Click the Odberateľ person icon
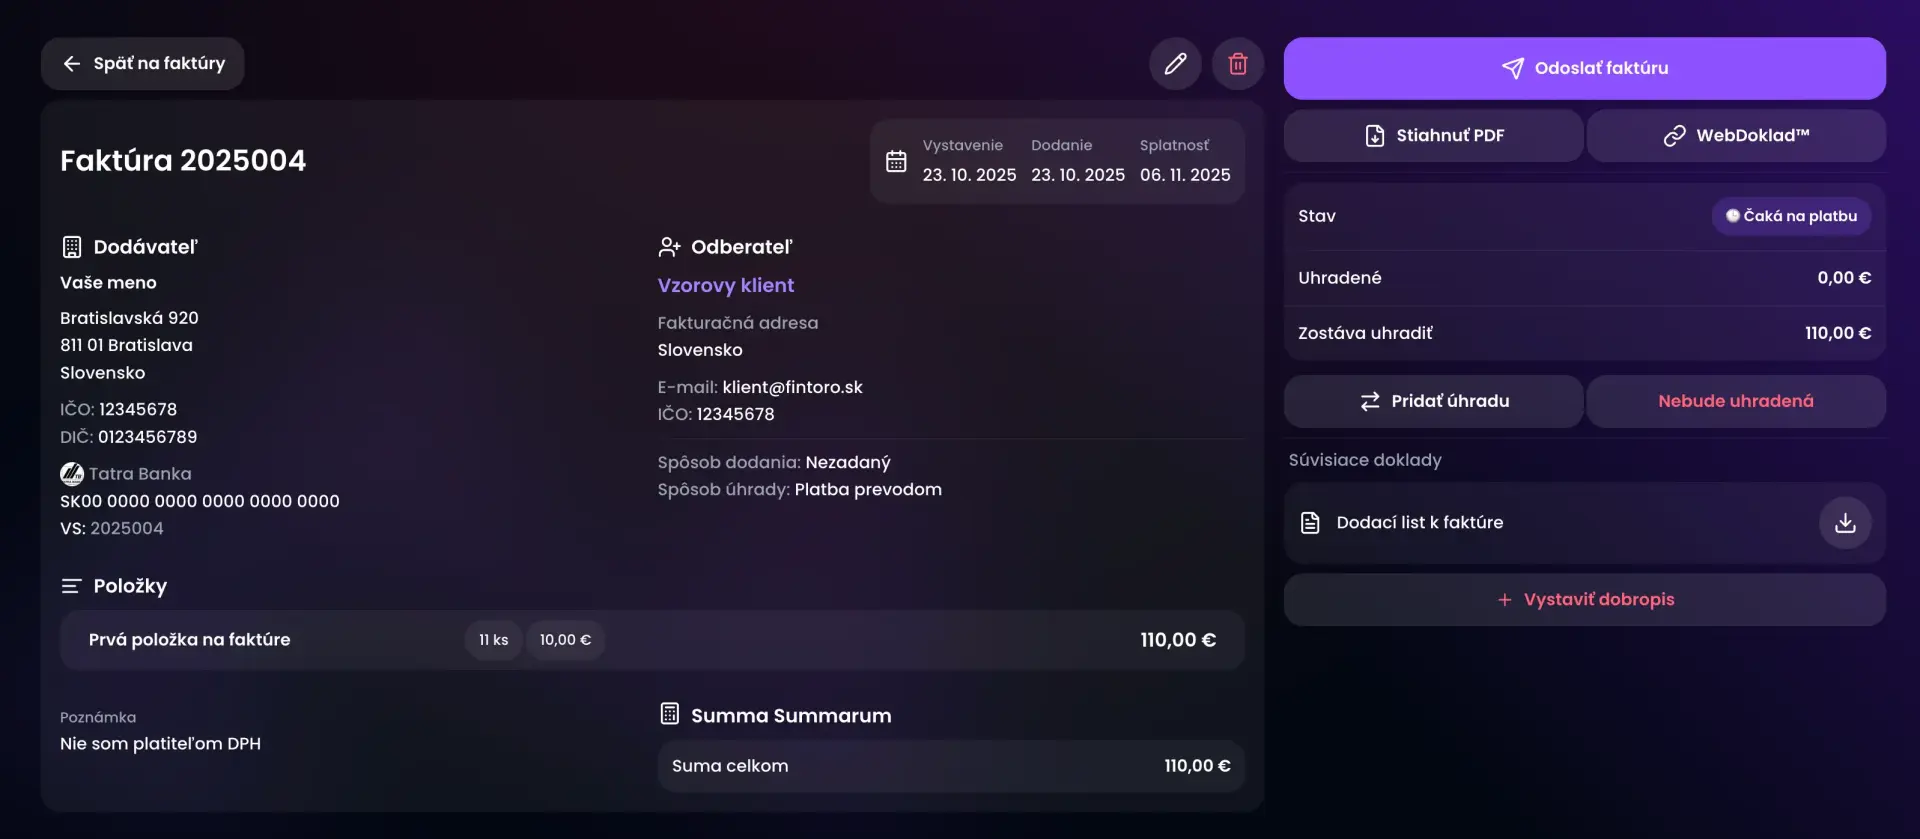Screen dimensions: 1920x839 coord(669,247)
